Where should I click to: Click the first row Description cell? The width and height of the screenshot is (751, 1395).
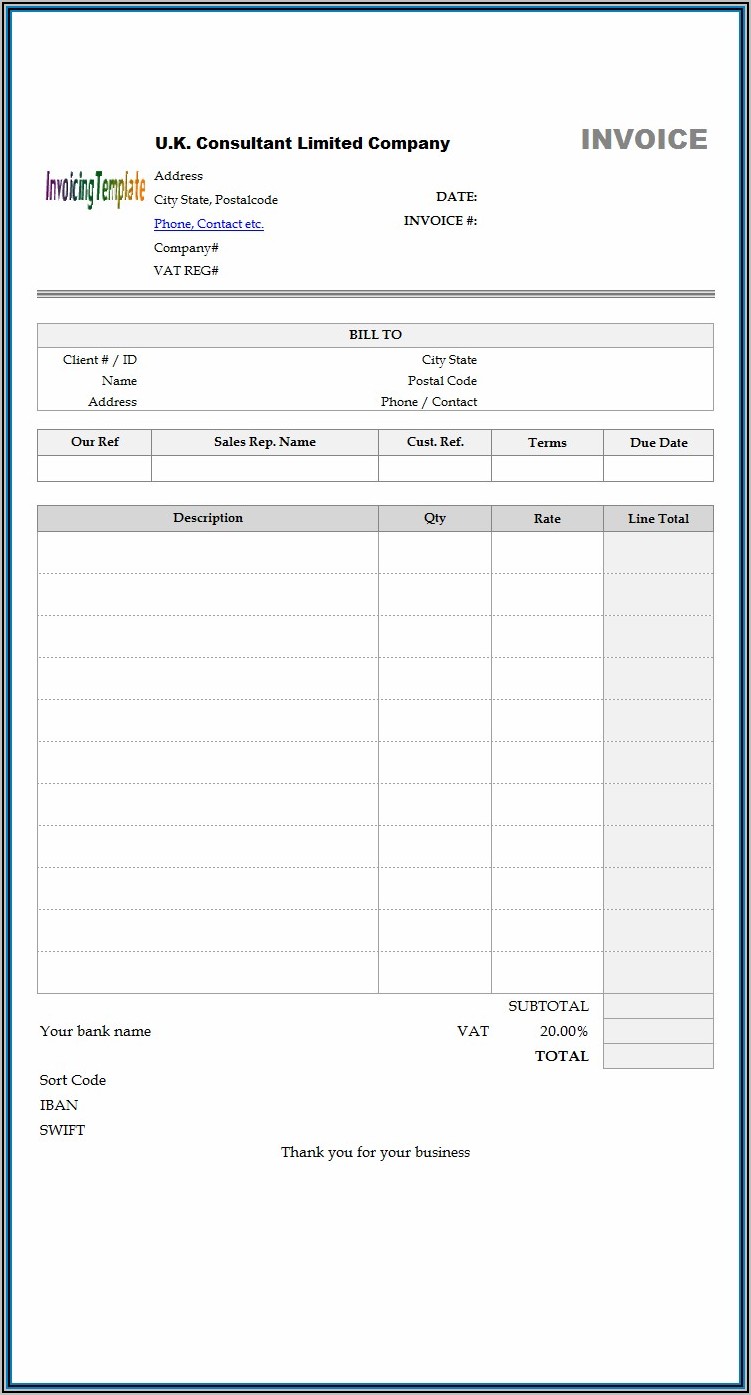[x=208, y=552]
